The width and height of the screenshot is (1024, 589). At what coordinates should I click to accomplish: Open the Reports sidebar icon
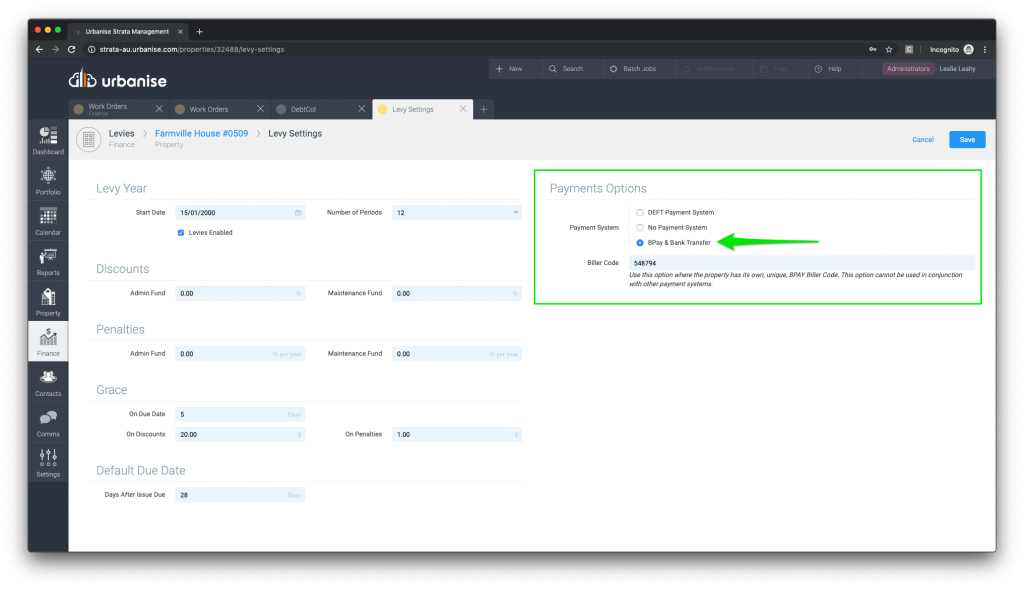tap(48, 260)
